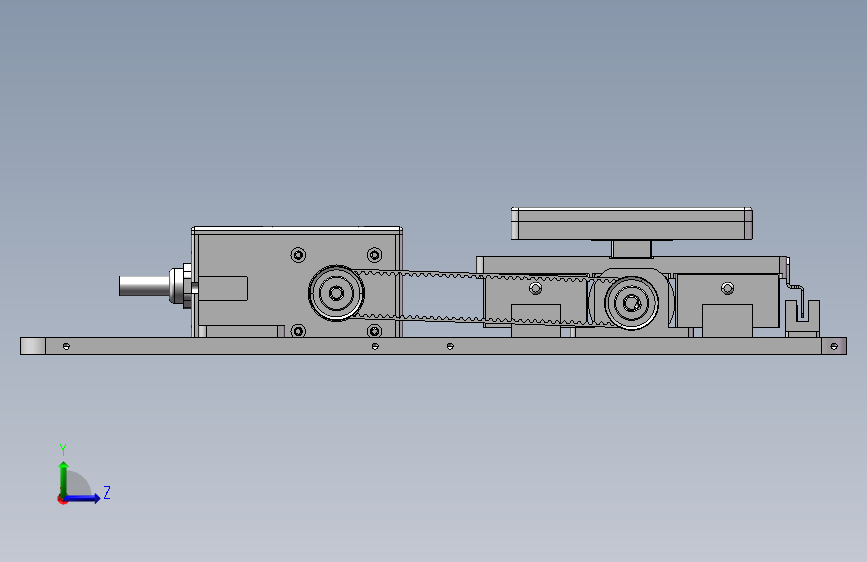Select the left timing pulley on the motor housing

(336, 293)
